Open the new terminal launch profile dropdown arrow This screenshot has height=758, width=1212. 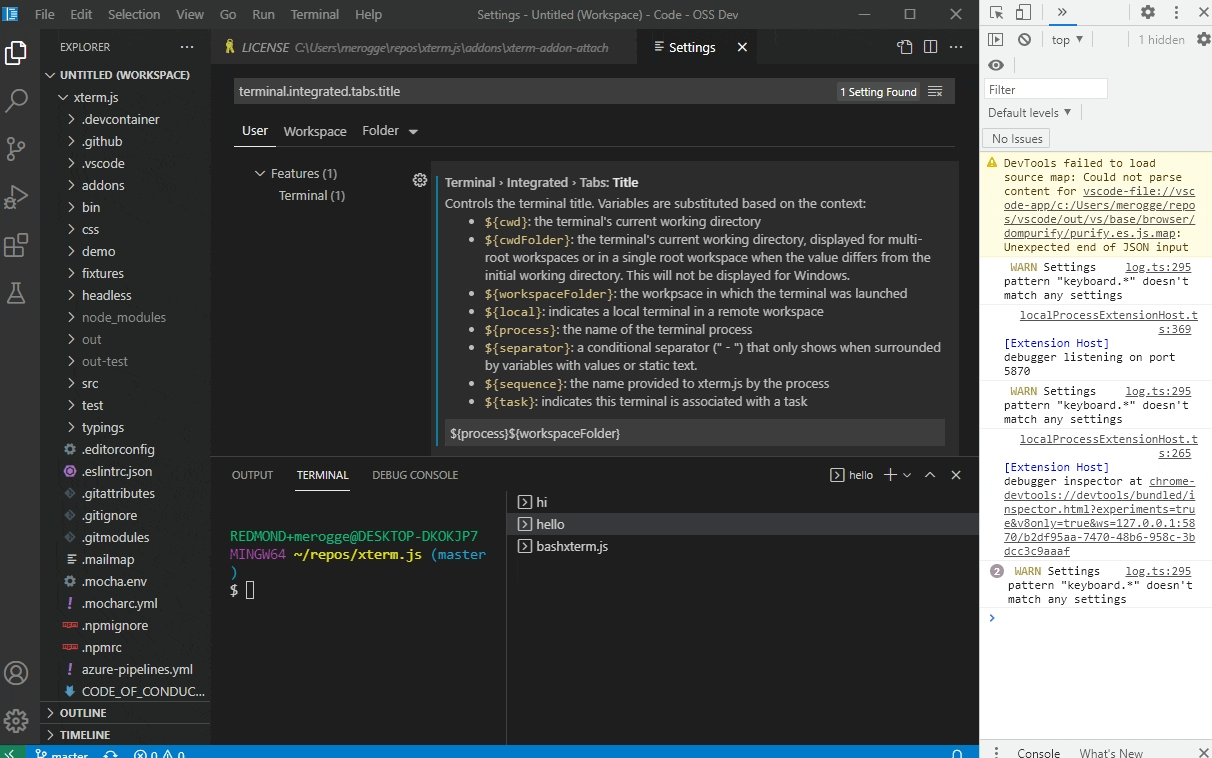[x=908, y=475]
